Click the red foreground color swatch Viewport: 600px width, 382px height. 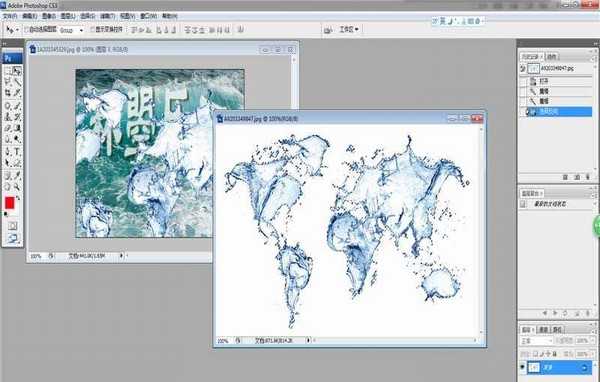[x=10, y=203]
